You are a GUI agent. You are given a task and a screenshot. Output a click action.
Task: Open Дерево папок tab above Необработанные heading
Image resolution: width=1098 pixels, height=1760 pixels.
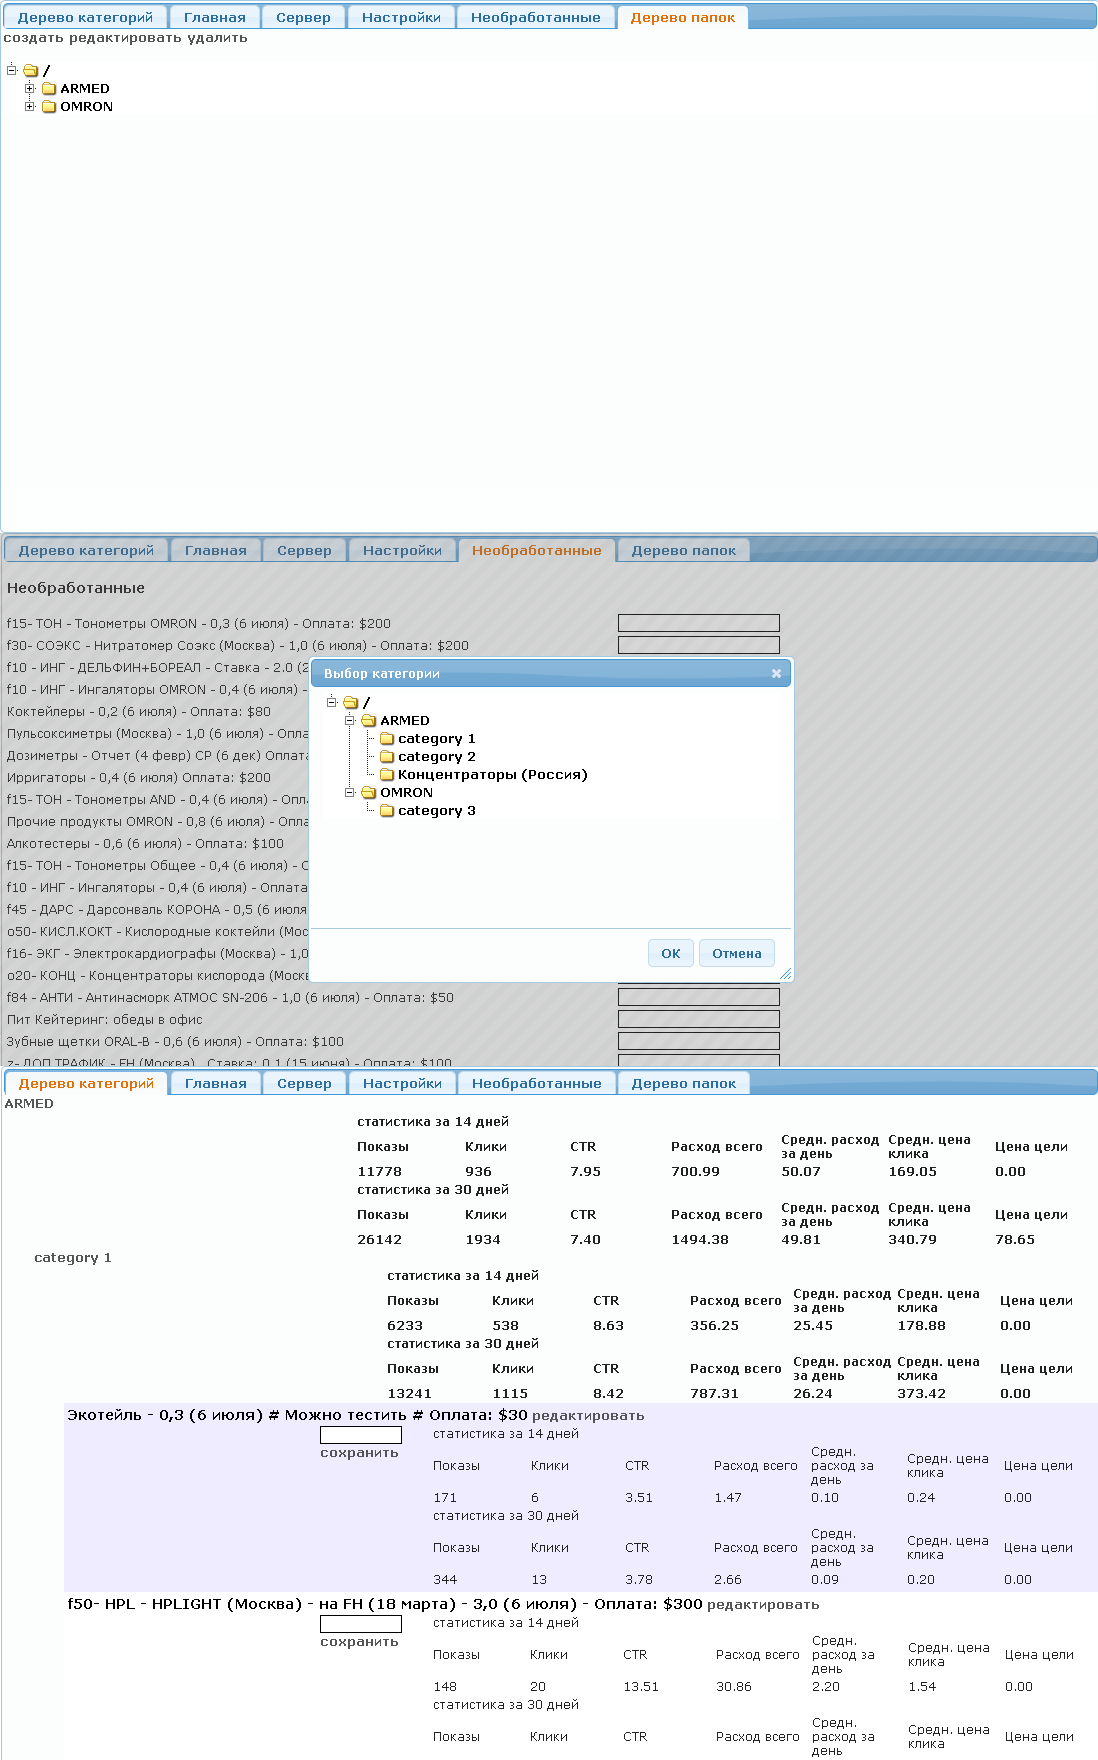pyautogui.click(x=683, y=550)
